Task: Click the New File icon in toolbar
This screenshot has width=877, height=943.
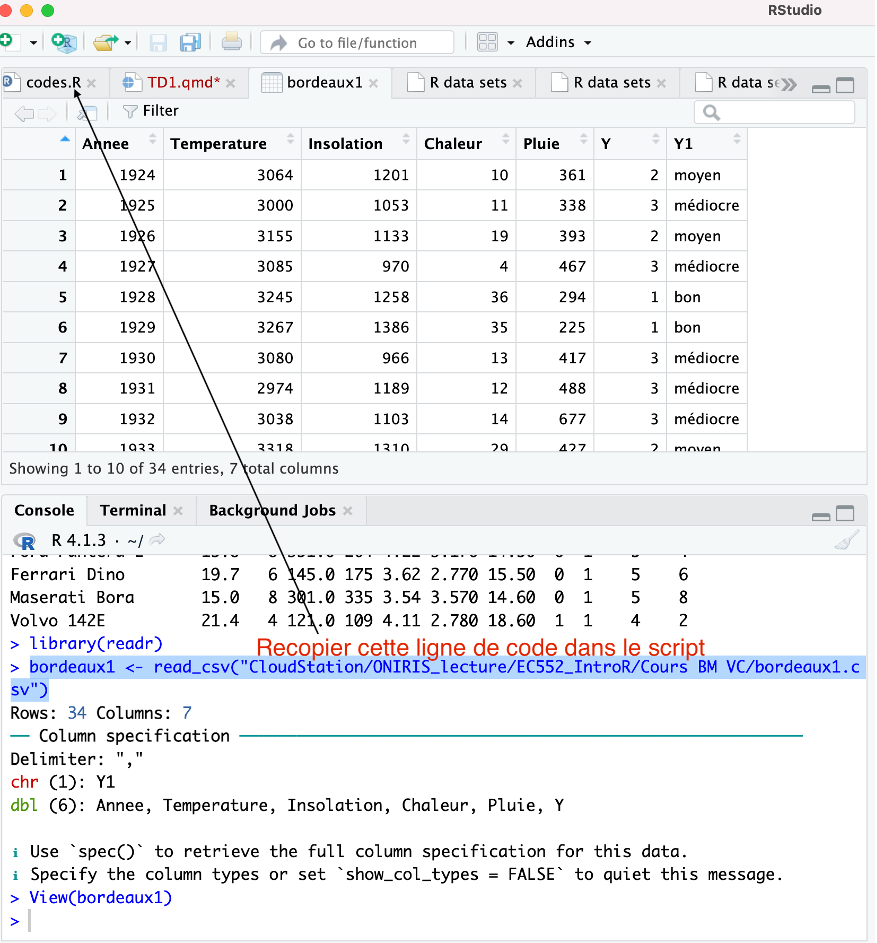Action: 6,41
